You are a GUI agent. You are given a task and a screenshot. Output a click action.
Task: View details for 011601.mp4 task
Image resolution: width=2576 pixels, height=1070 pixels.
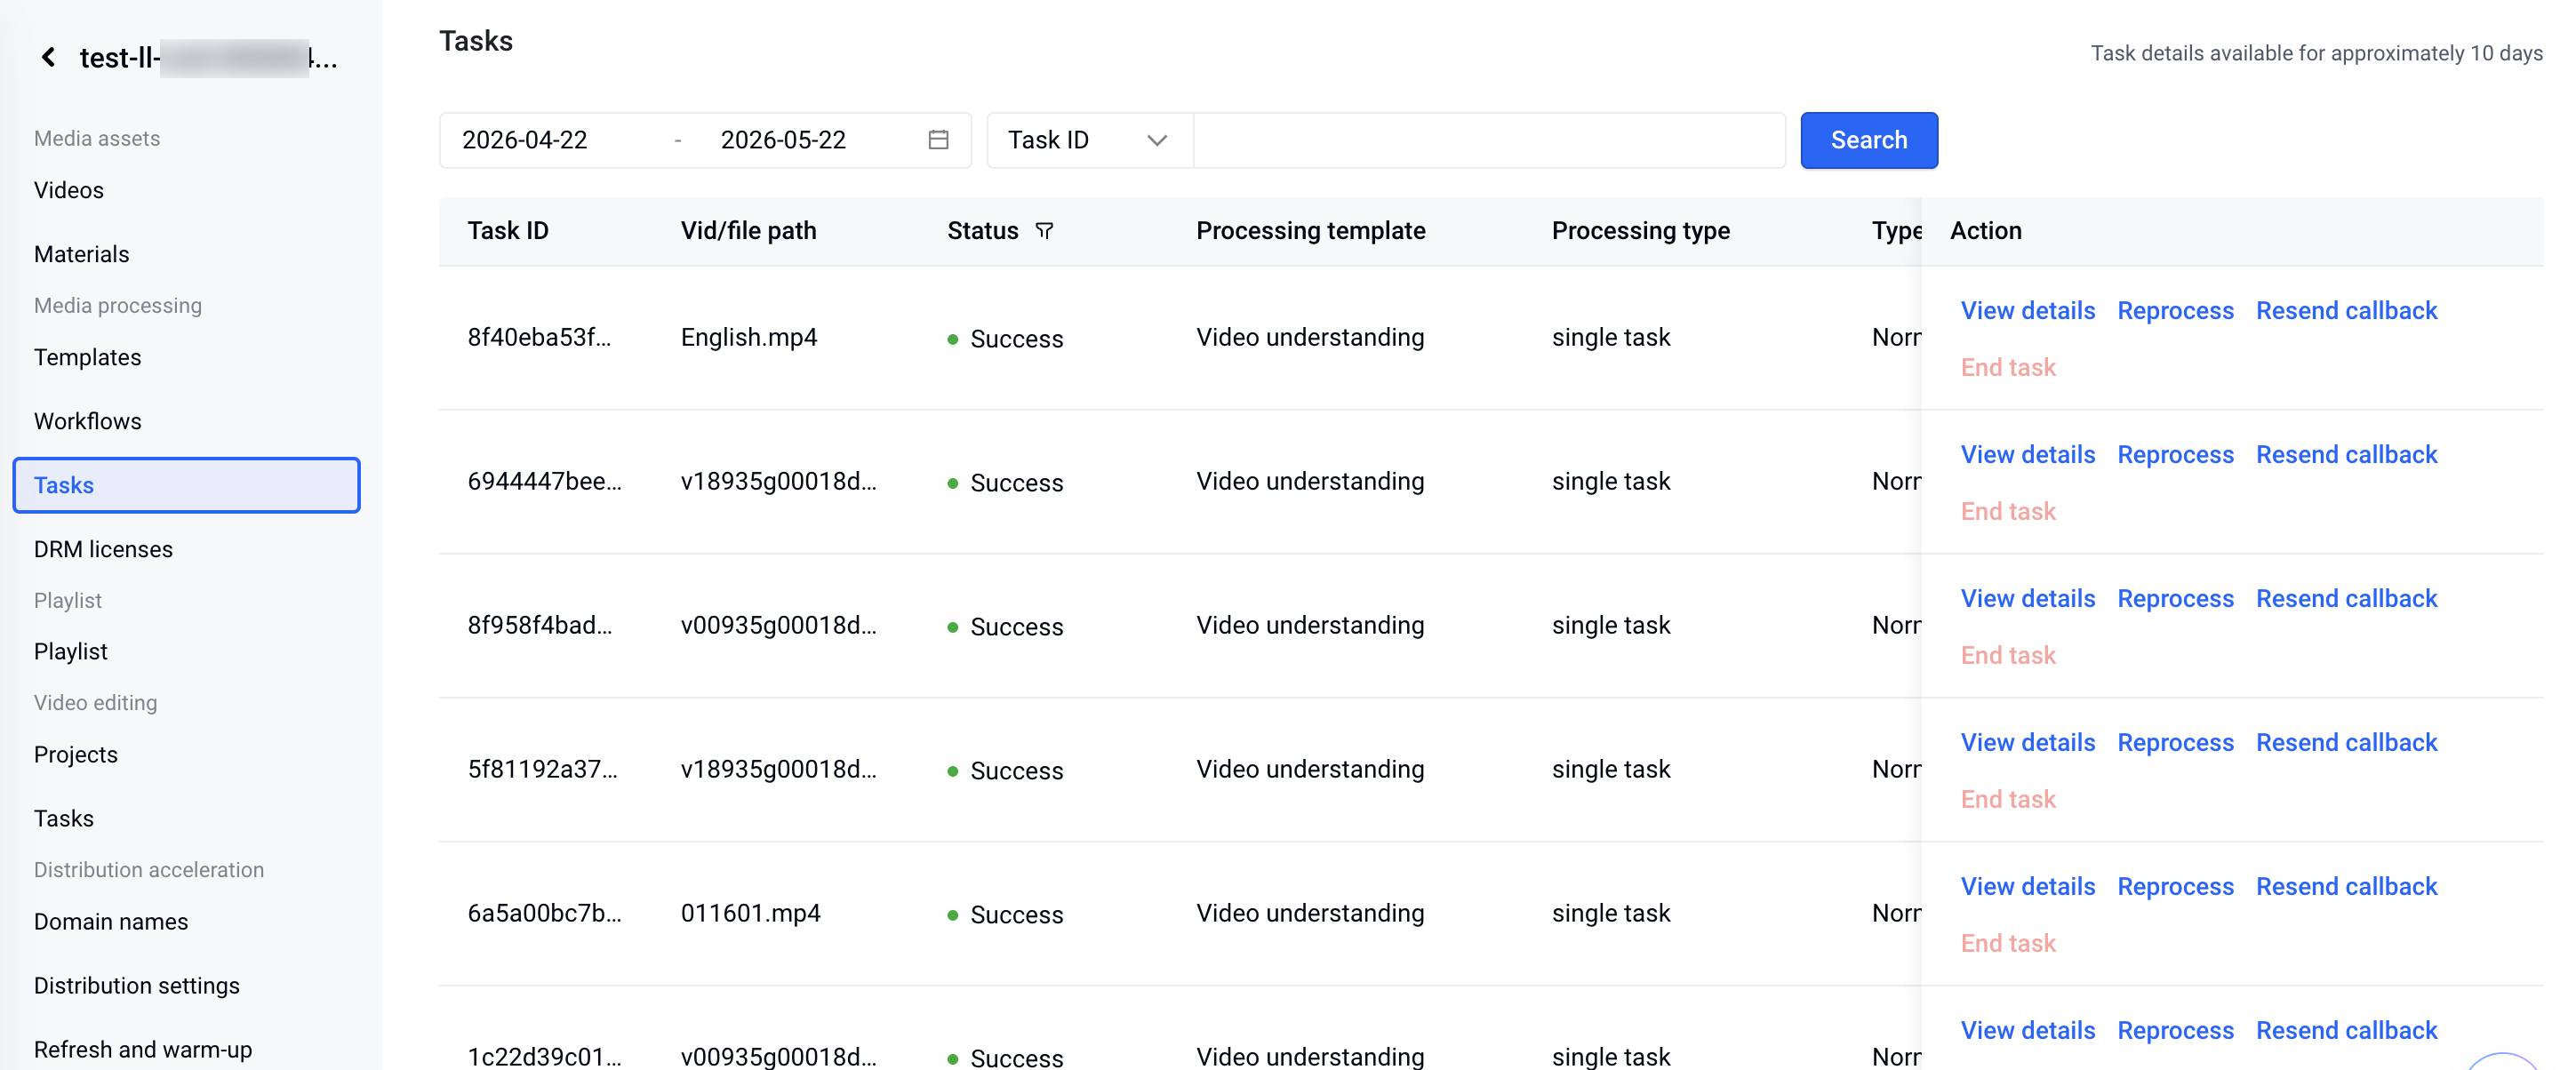(x=2027, y=887)
